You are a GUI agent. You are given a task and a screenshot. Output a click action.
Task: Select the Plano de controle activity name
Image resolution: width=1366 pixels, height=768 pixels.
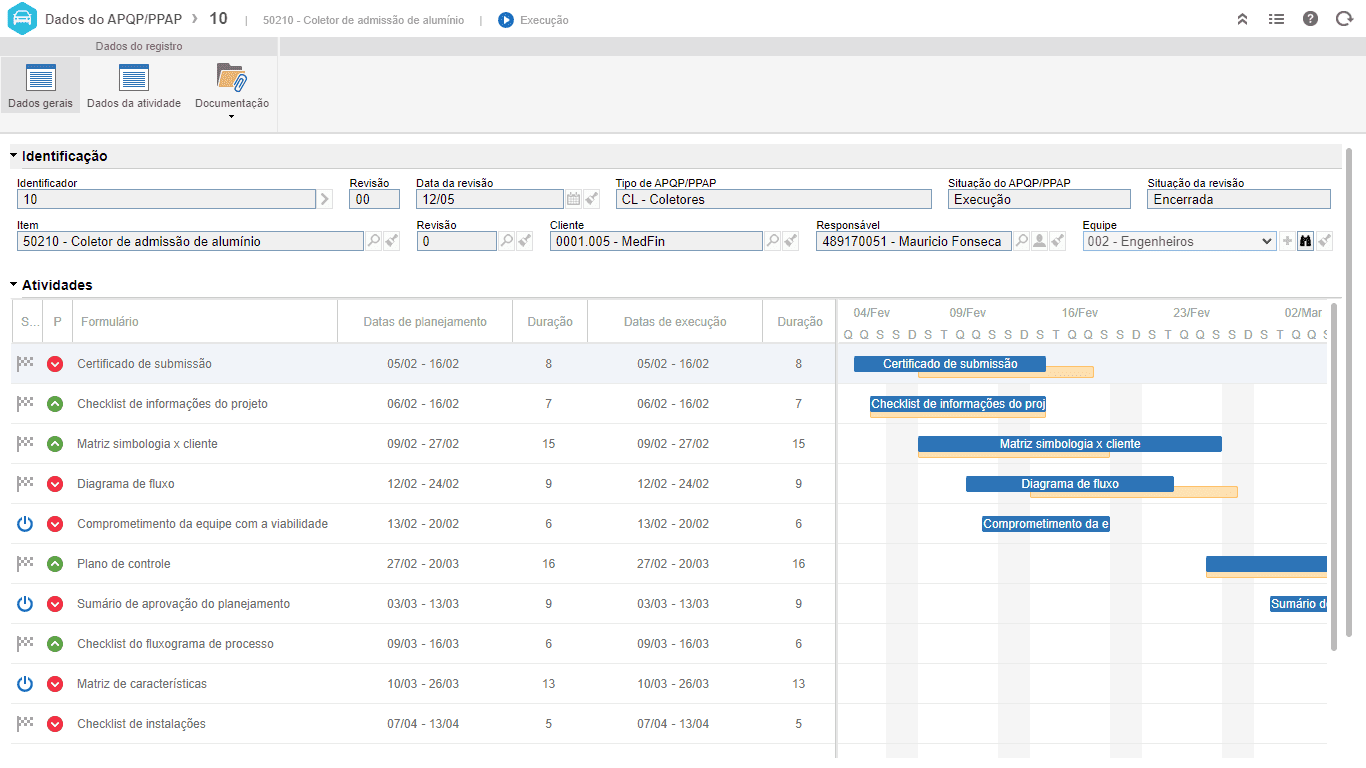[124, 564]
